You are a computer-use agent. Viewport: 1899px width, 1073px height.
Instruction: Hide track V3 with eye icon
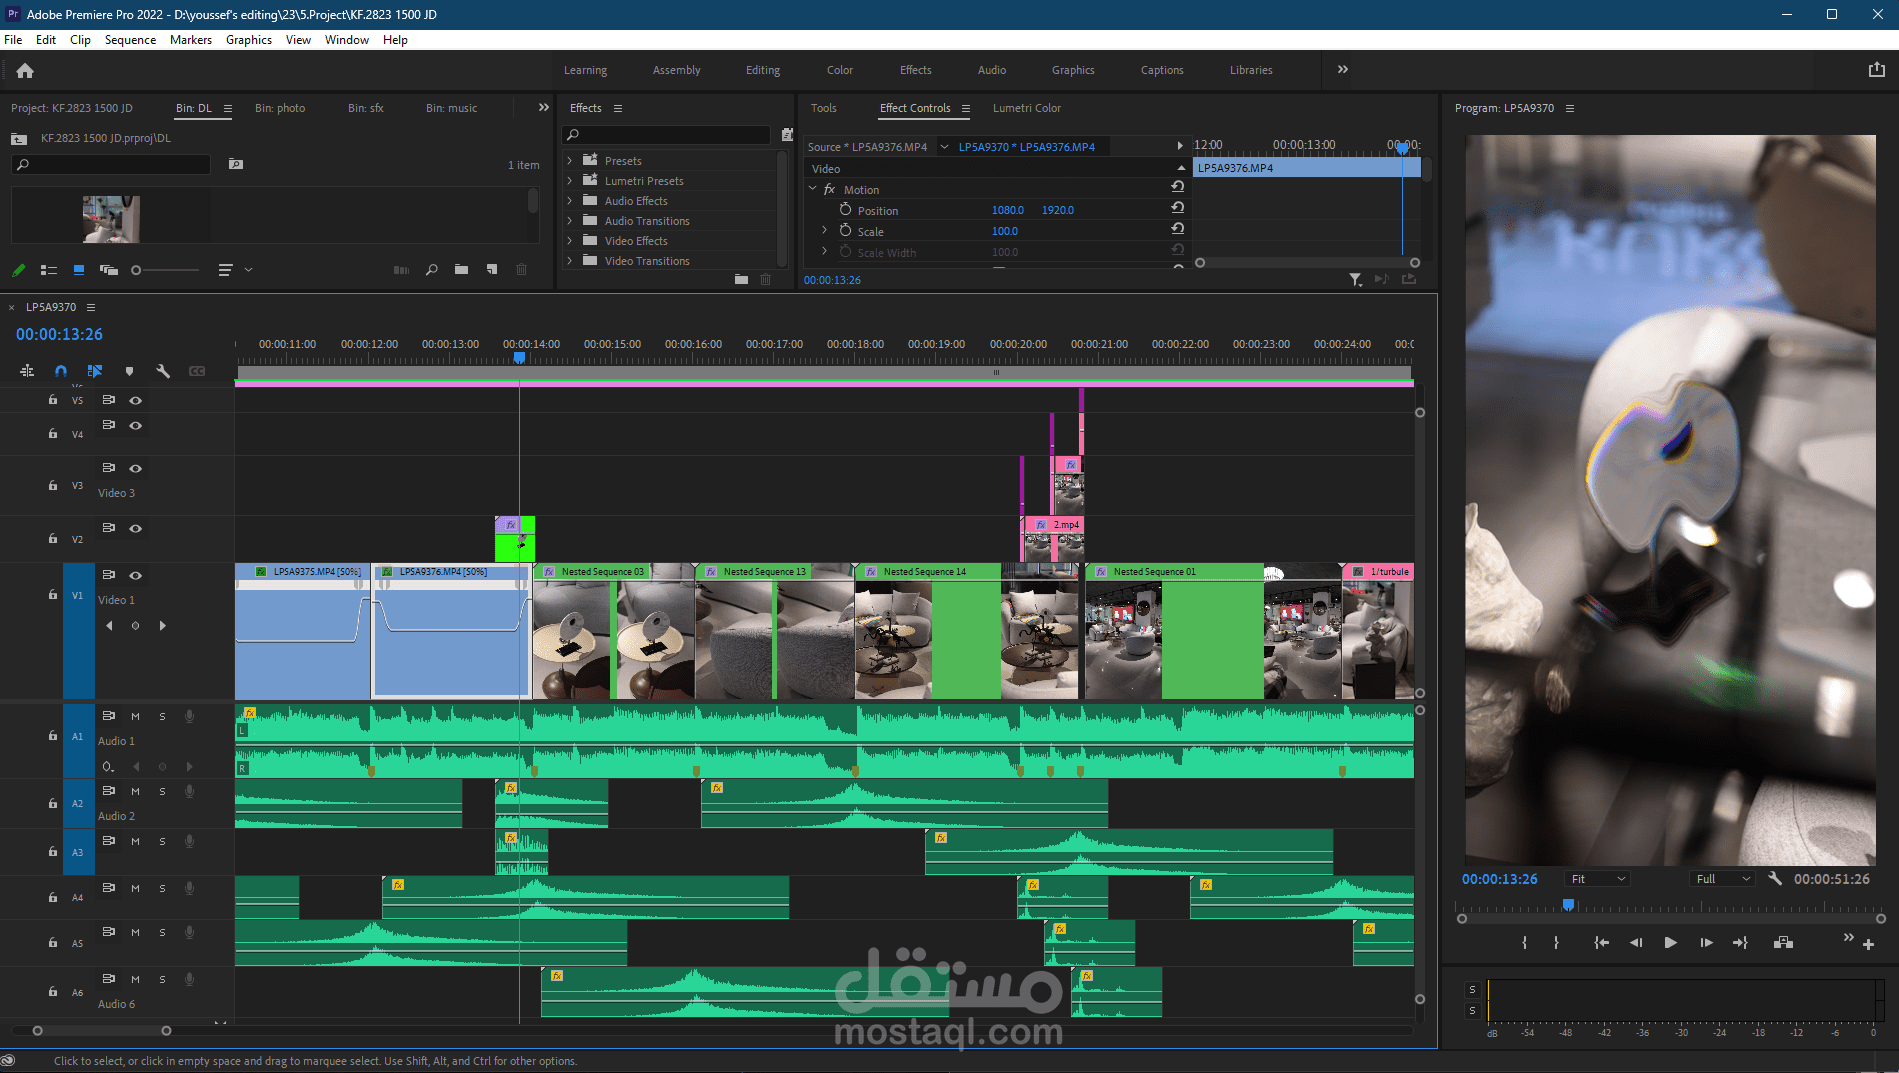(135, 468)
